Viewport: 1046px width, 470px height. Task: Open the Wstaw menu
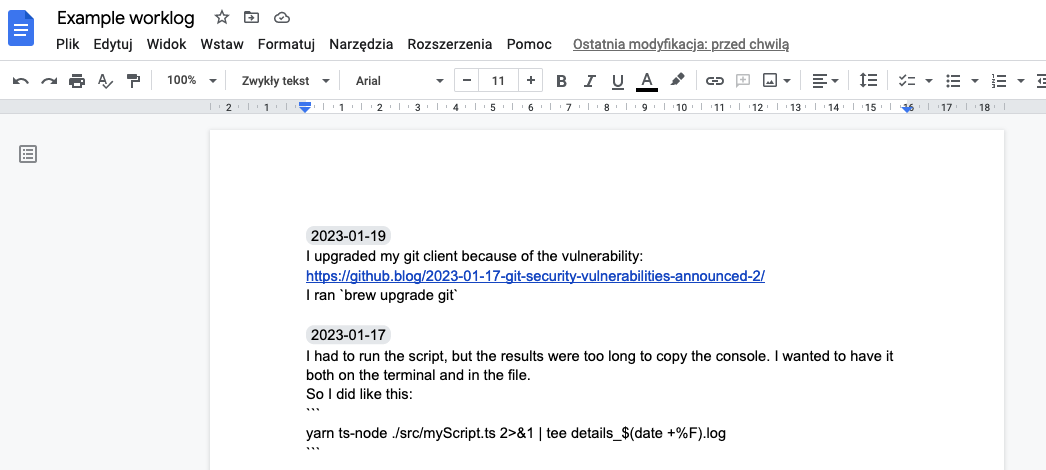(x=222, y=45)
